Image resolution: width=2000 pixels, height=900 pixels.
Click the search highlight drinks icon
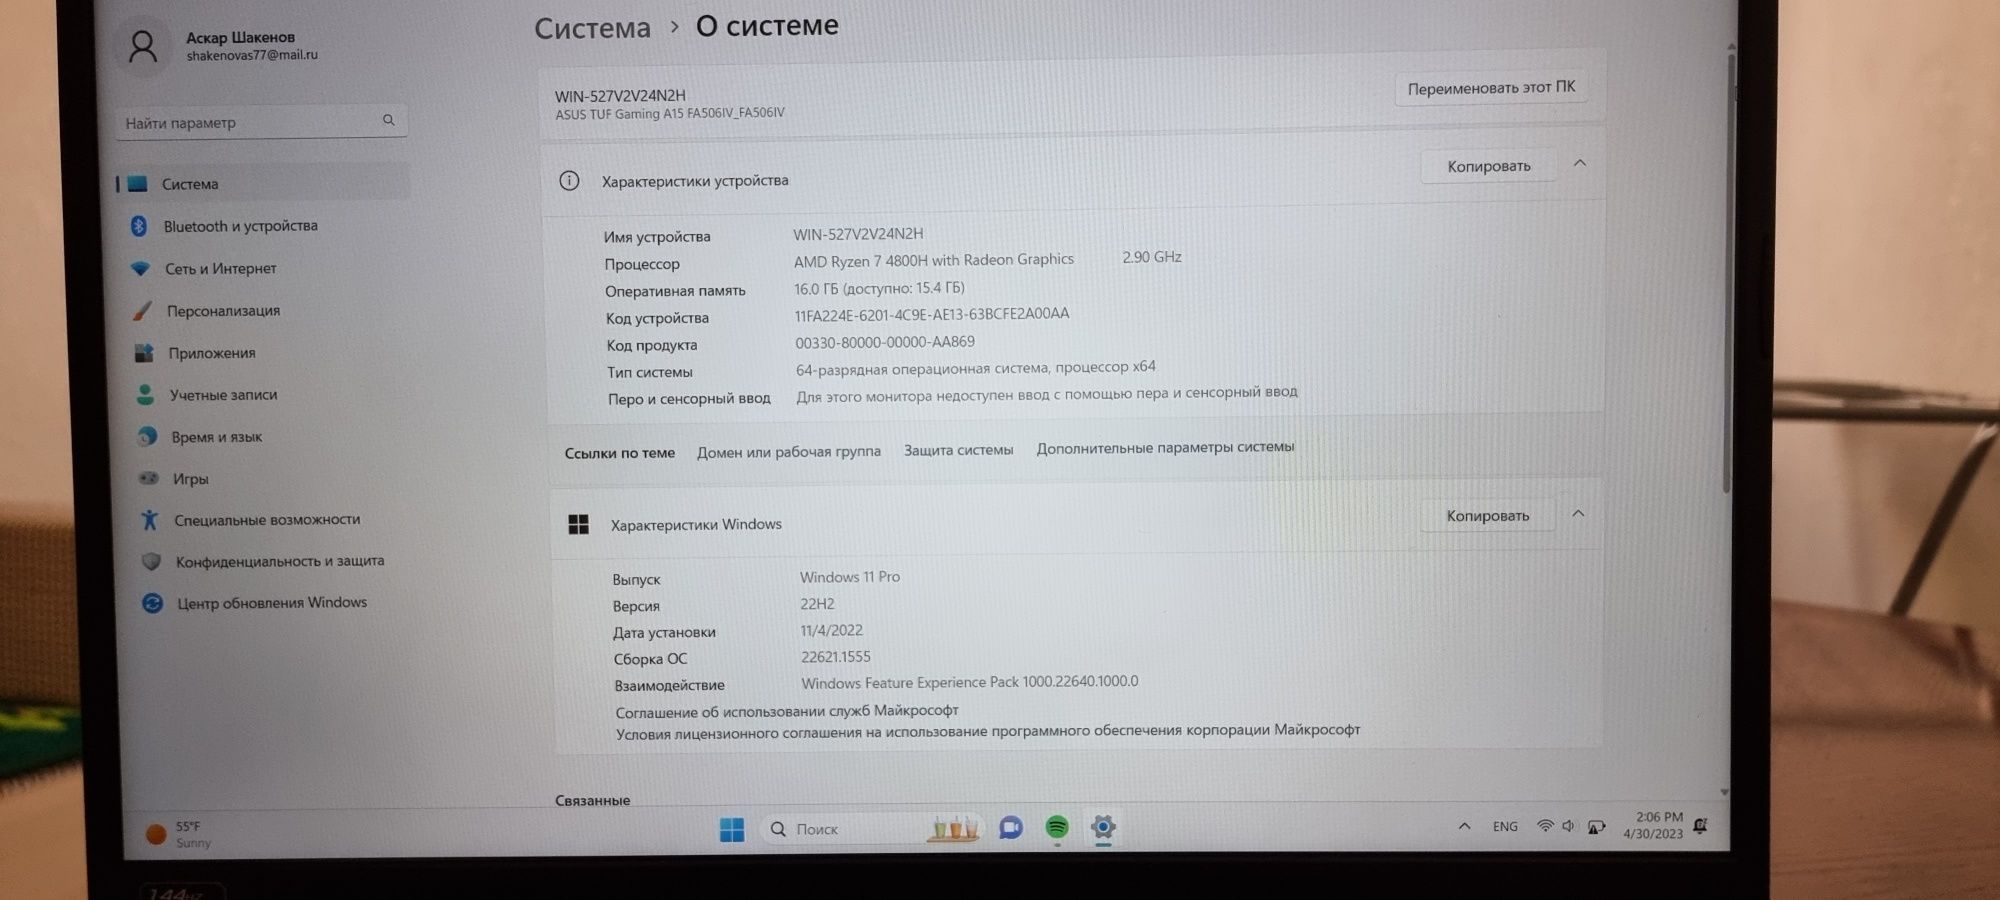tap(953, 828)
